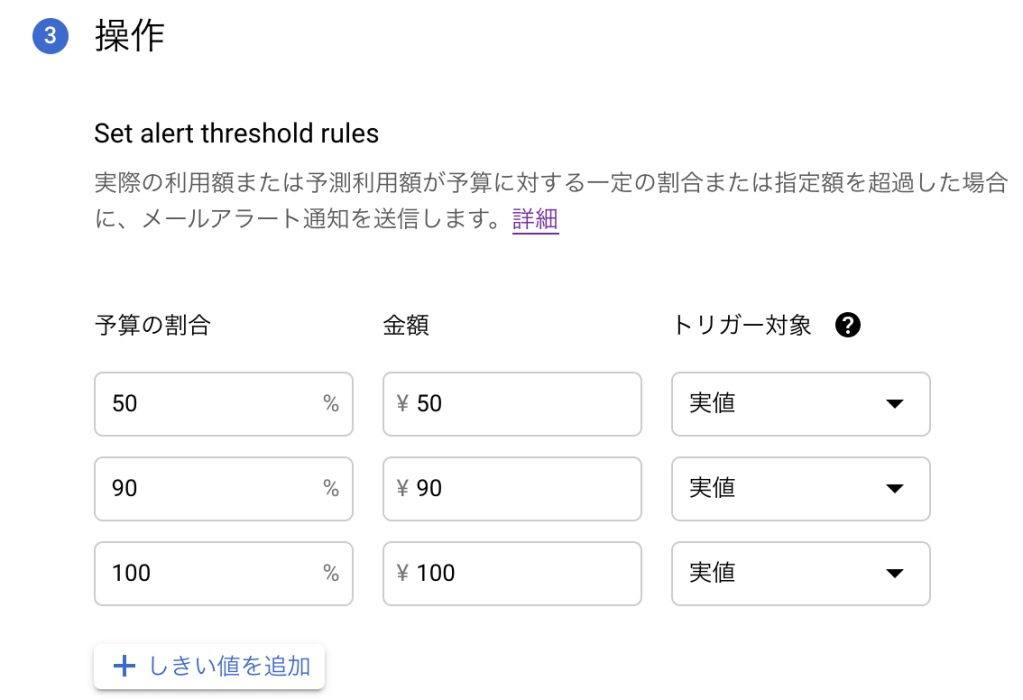
Task: Open the trigger dropdown in the 100% row
Action: pyautogui.click(x=800, y=573)
